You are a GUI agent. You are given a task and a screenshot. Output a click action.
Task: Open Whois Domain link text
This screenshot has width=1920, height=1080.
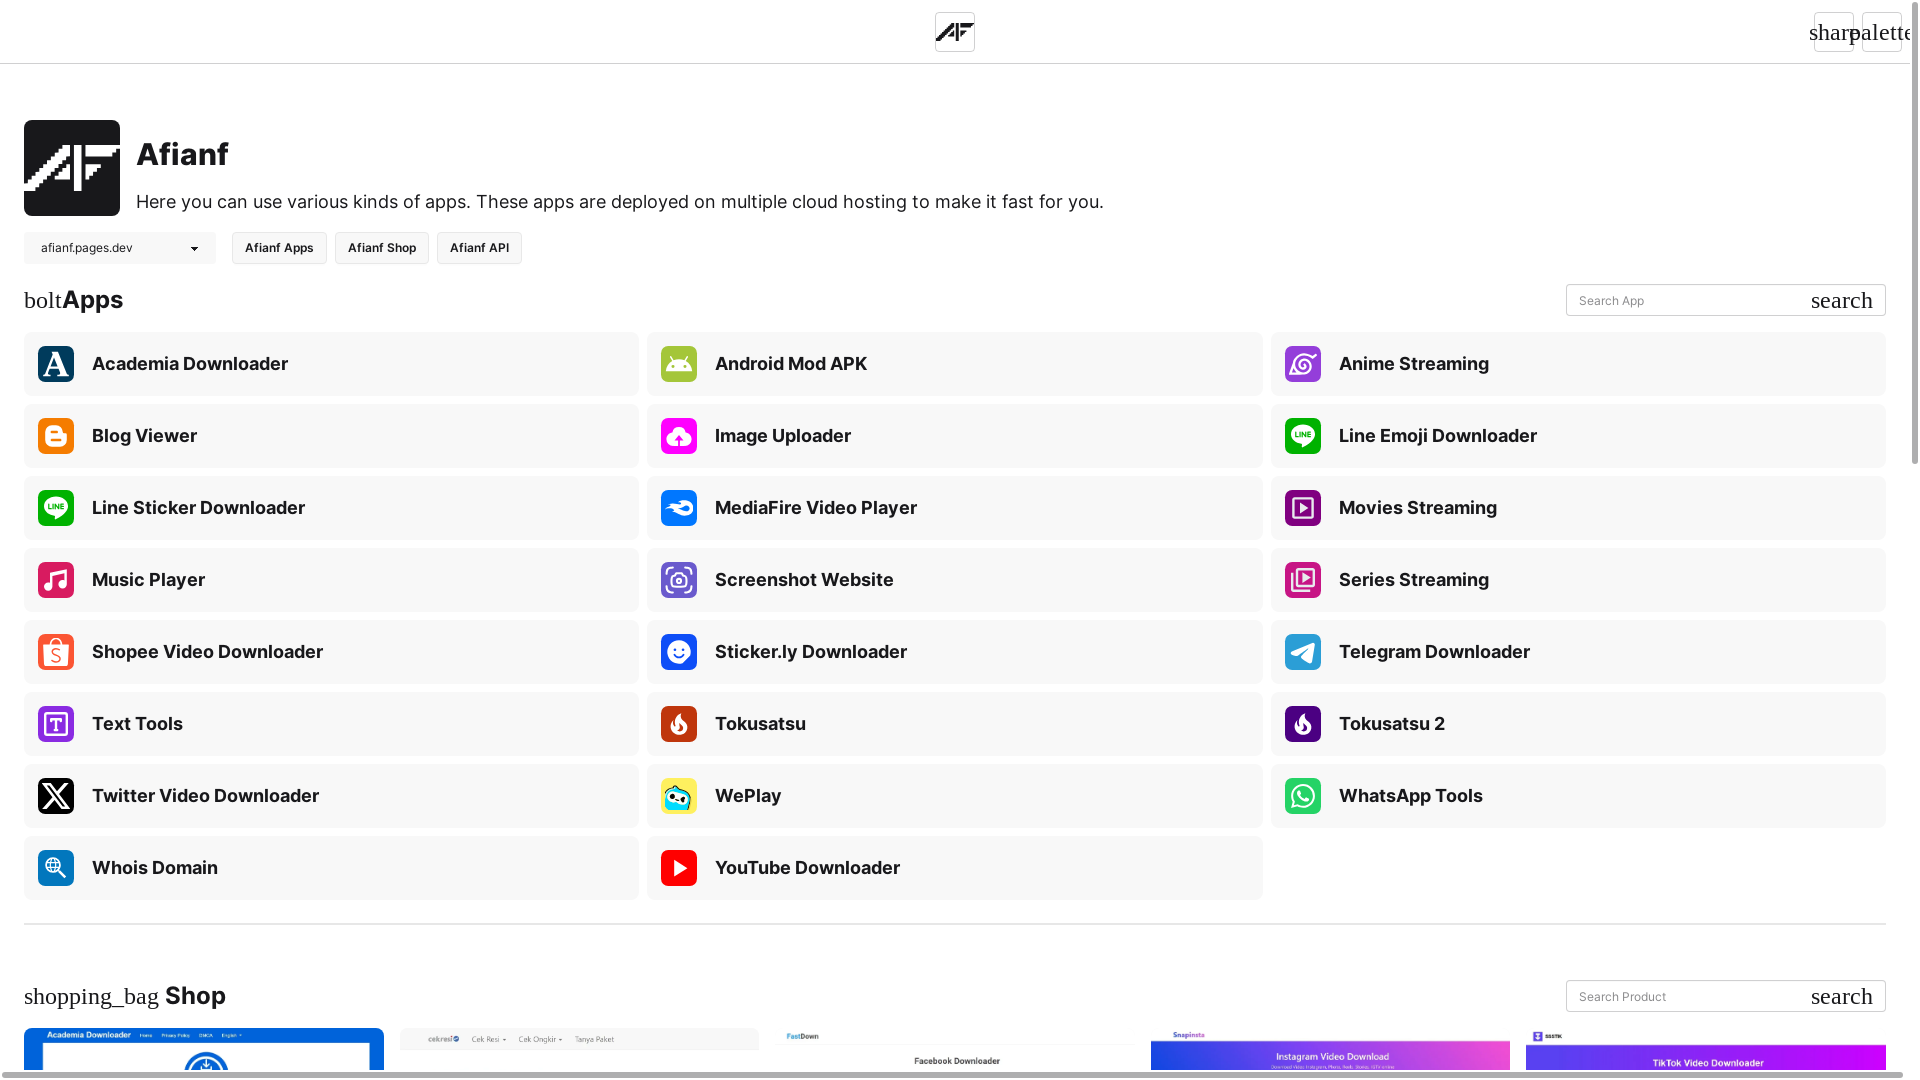[155, 868]
